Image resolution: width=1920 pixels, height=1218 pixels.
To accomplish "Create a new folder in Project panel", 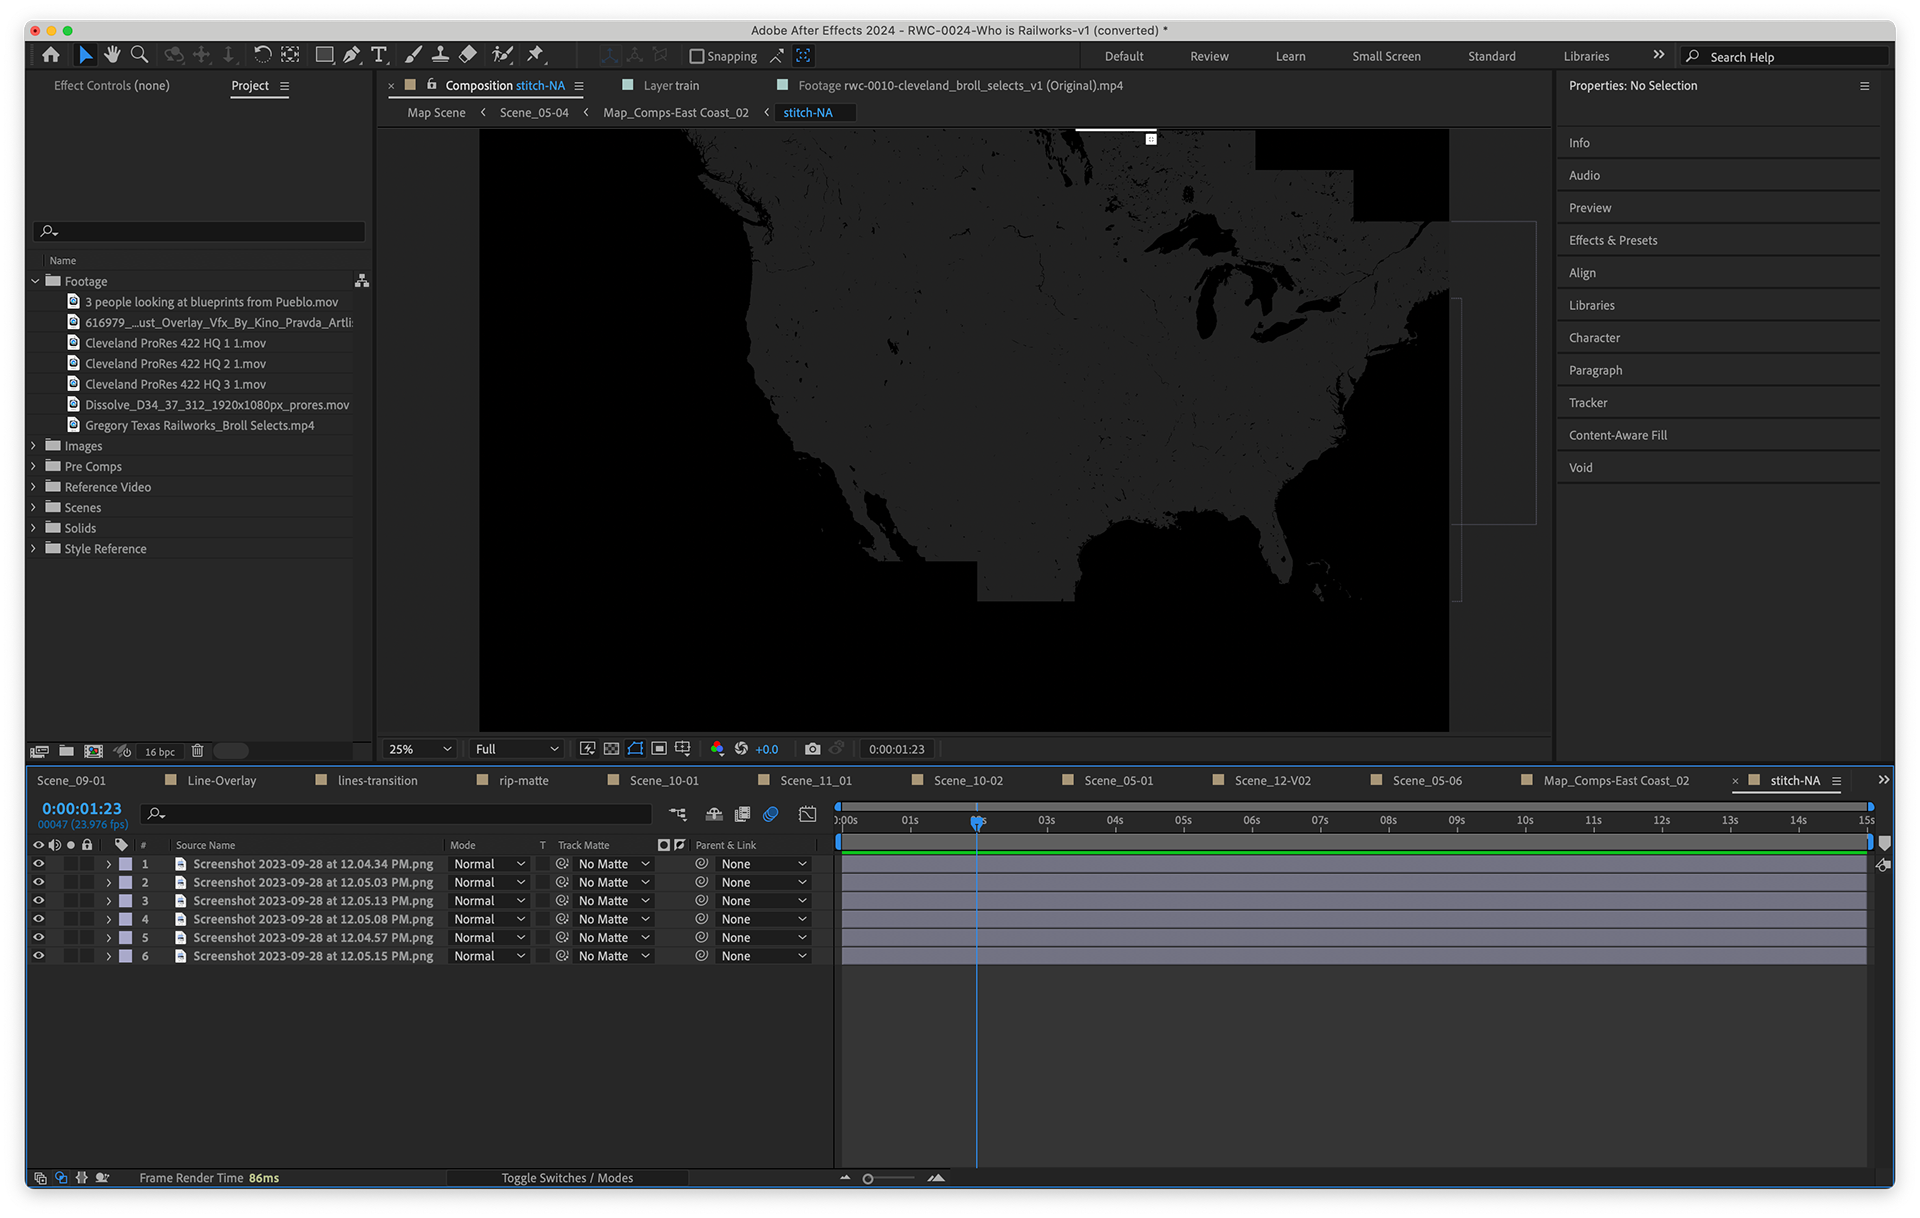I will (x=66, y=751).
